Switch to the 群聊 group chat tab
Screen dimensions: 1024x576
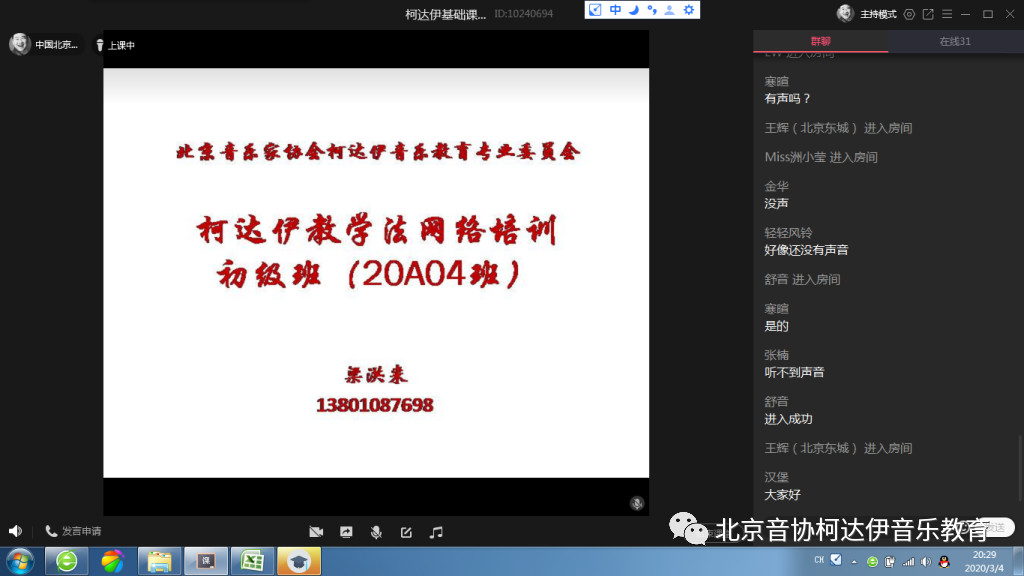click(x=820, y=41)
